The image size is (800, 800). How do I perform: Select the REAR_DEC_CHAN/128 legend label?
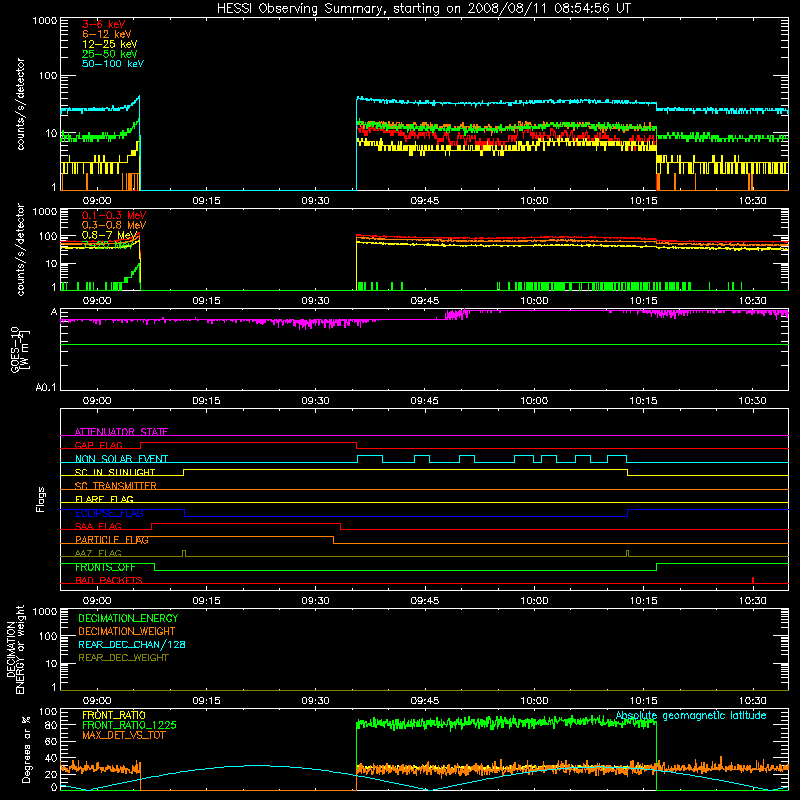click(132, 644)
